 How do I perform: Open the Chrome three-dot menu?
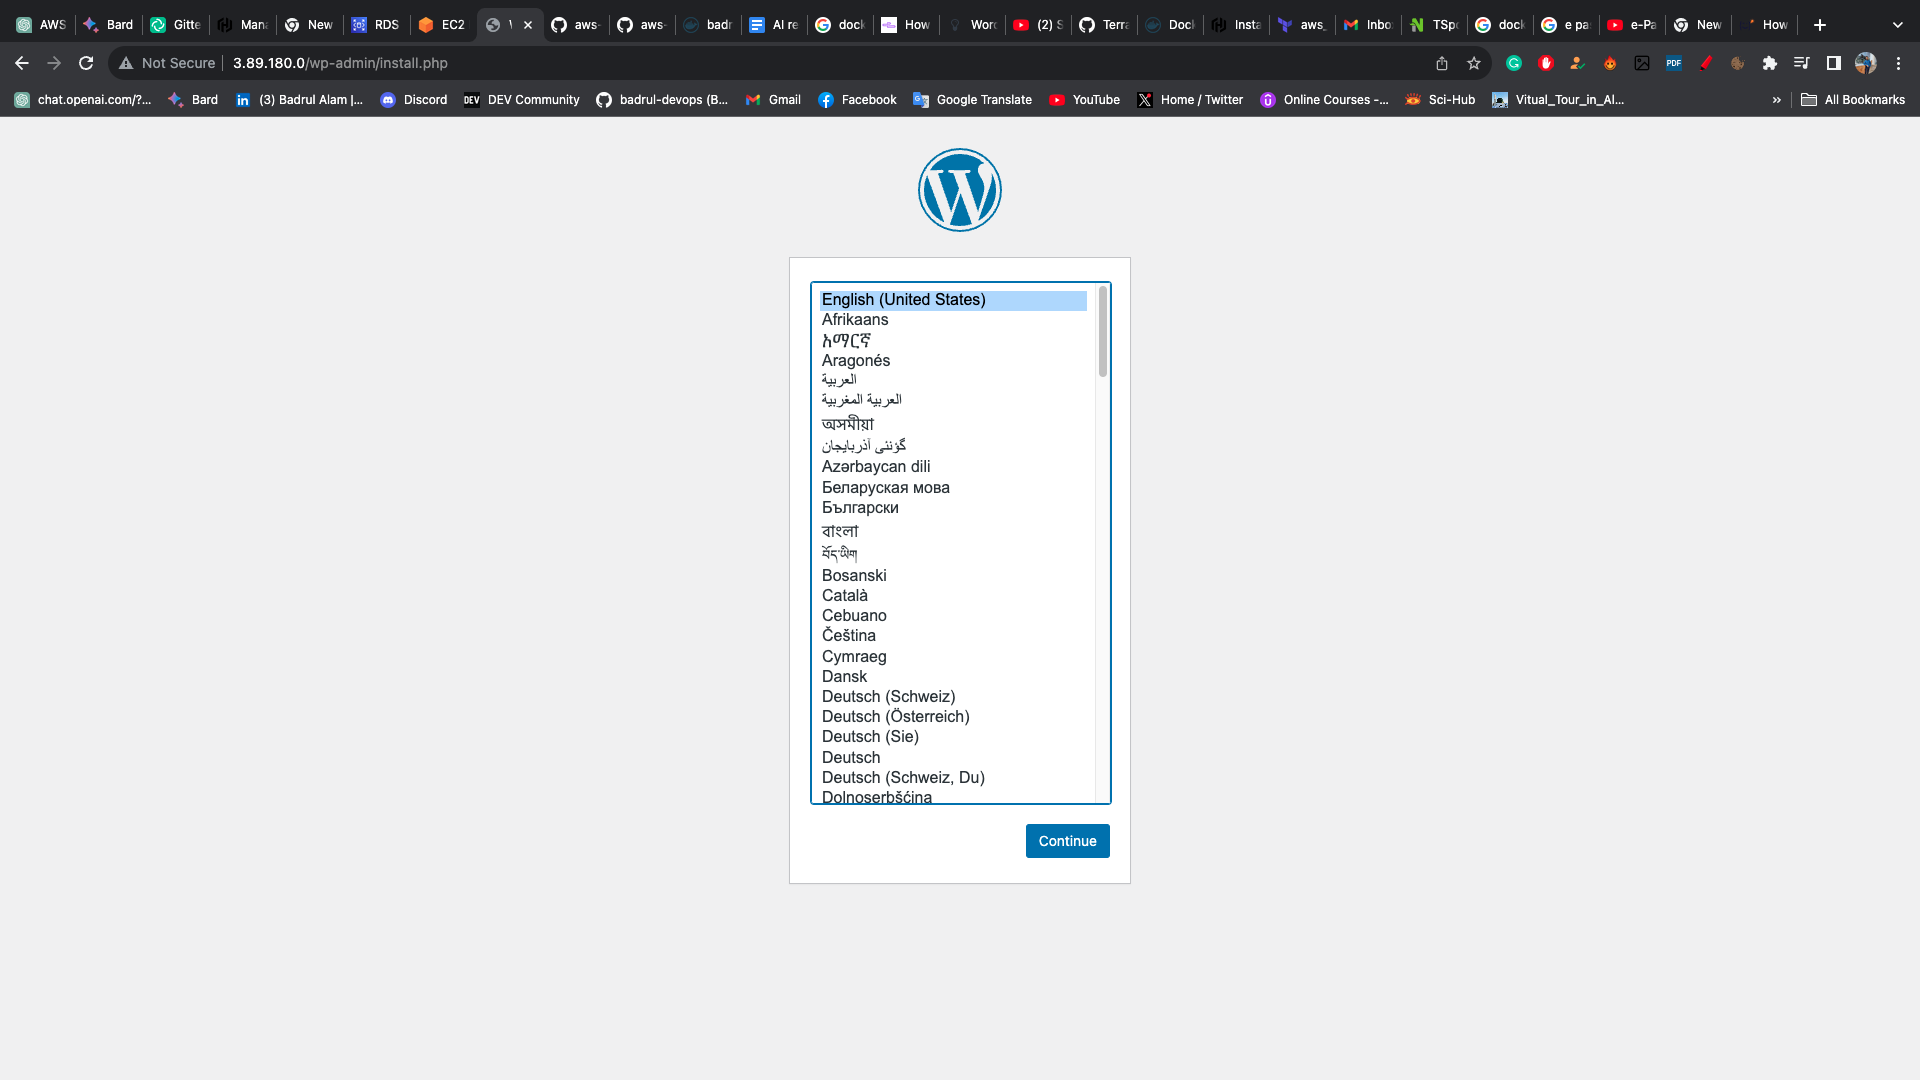[1898, 63]
